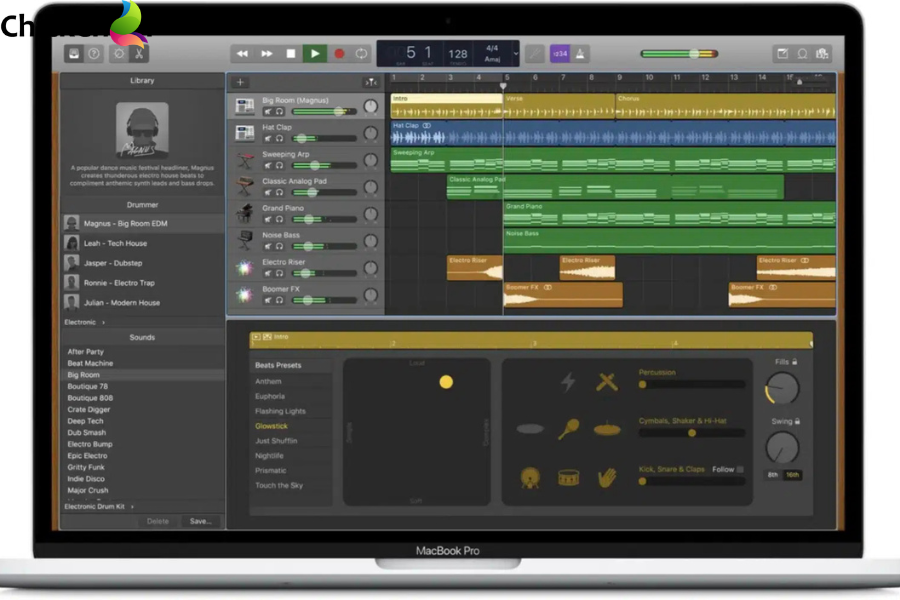This screenshot has height=600, width=900.
Task: Click the yellow puck in the Drummer XY pad
Action: [x=447, y=382]
